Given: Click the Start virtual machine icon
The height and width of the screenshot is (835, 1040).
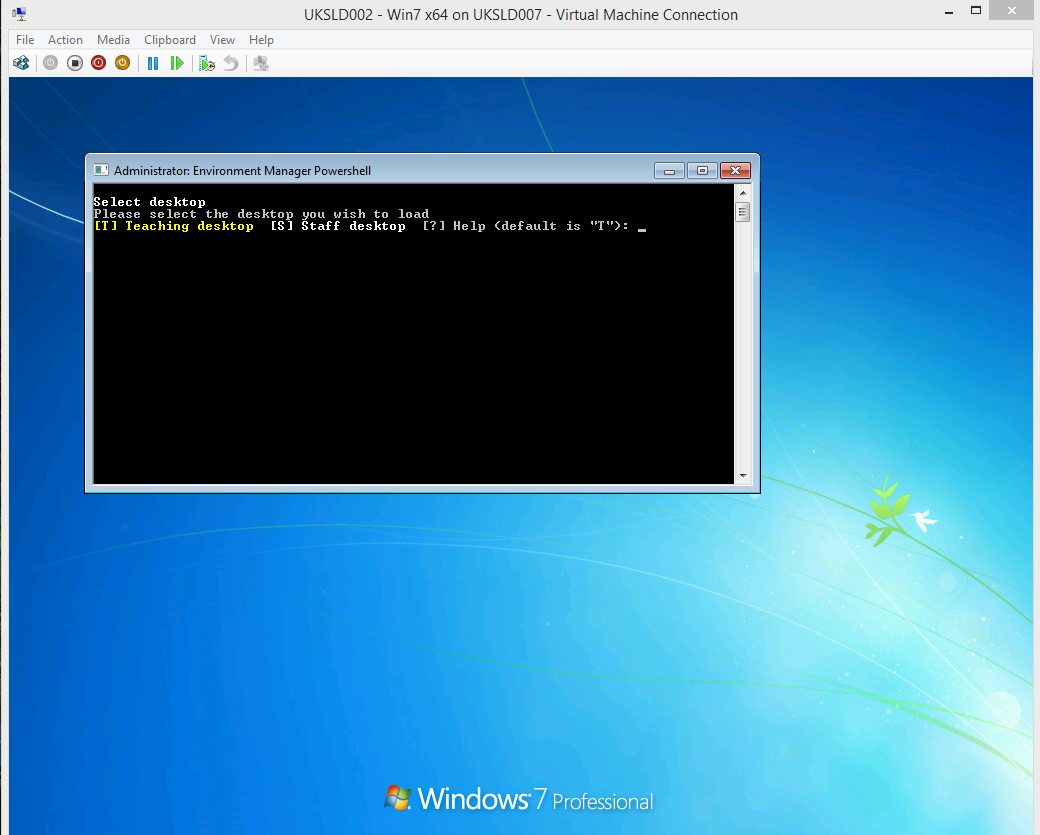Looking at the screenshot, I should [x=50, y=63].
